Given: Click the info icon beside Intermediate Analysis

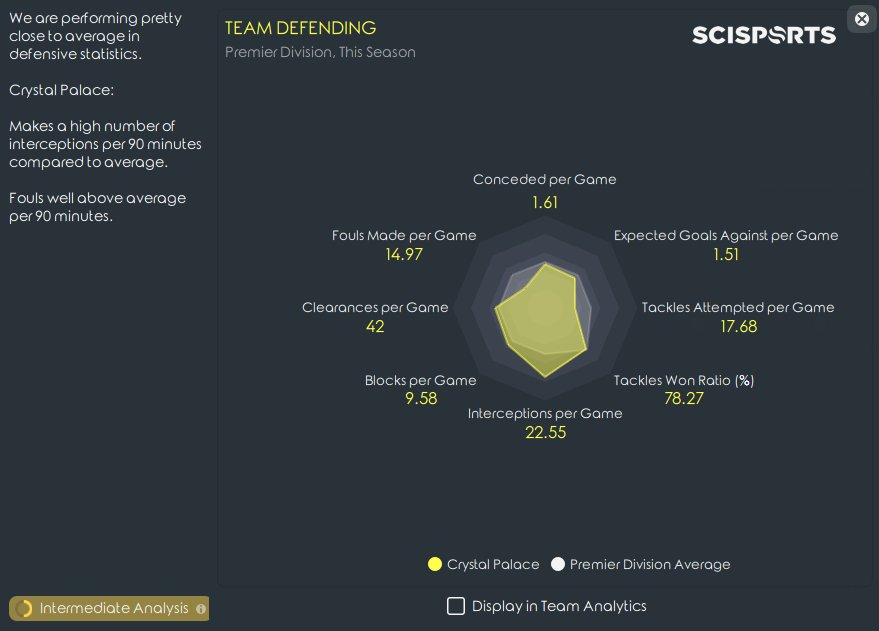Looking at the screenshot, I should click(x=201, y=609).
